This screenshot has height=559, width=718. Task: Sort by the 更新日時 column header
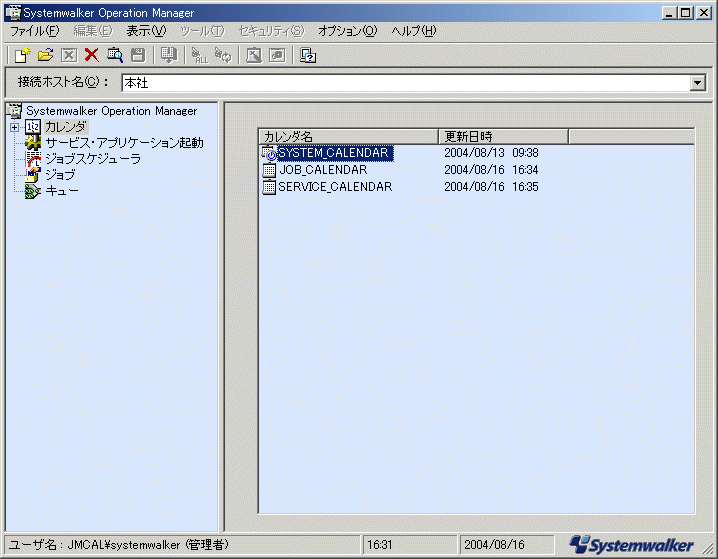pos(503,136)
